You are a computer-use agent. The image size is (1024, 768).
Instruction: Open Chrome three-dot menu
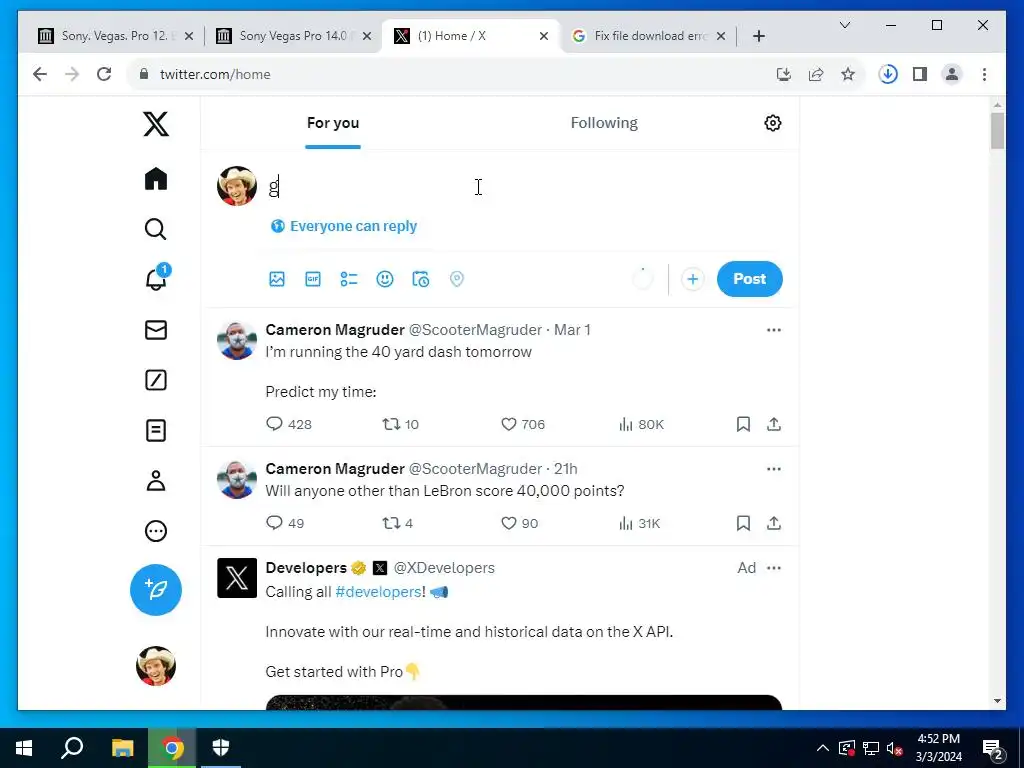984,74
